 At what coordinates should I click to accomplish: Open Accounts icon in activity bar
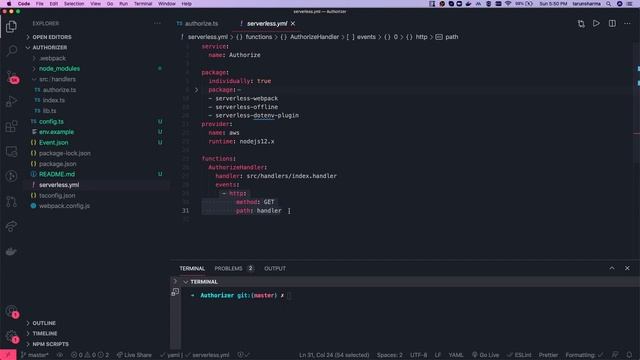click(x=11, y=311)
